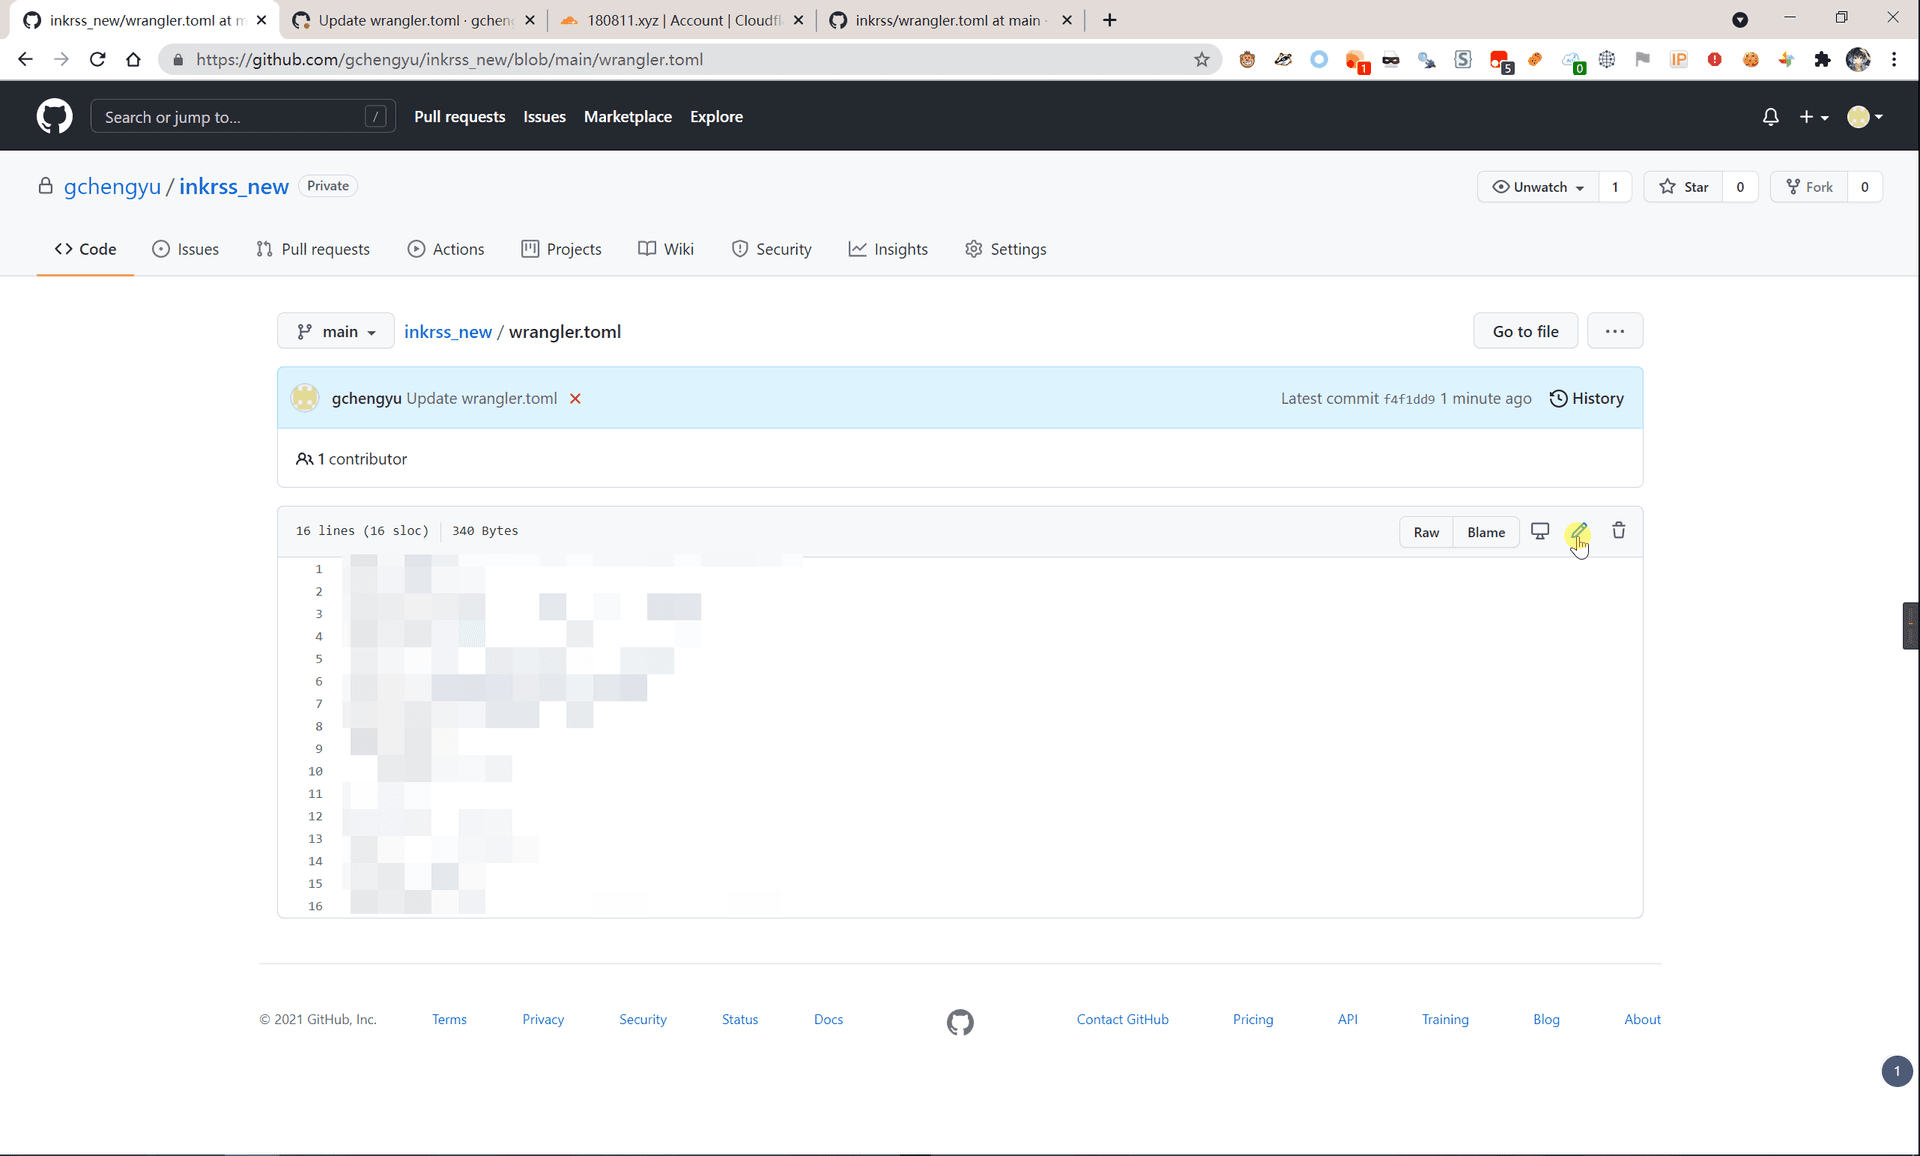
Task: Open the notifications bell
Action: [1770, 117]
